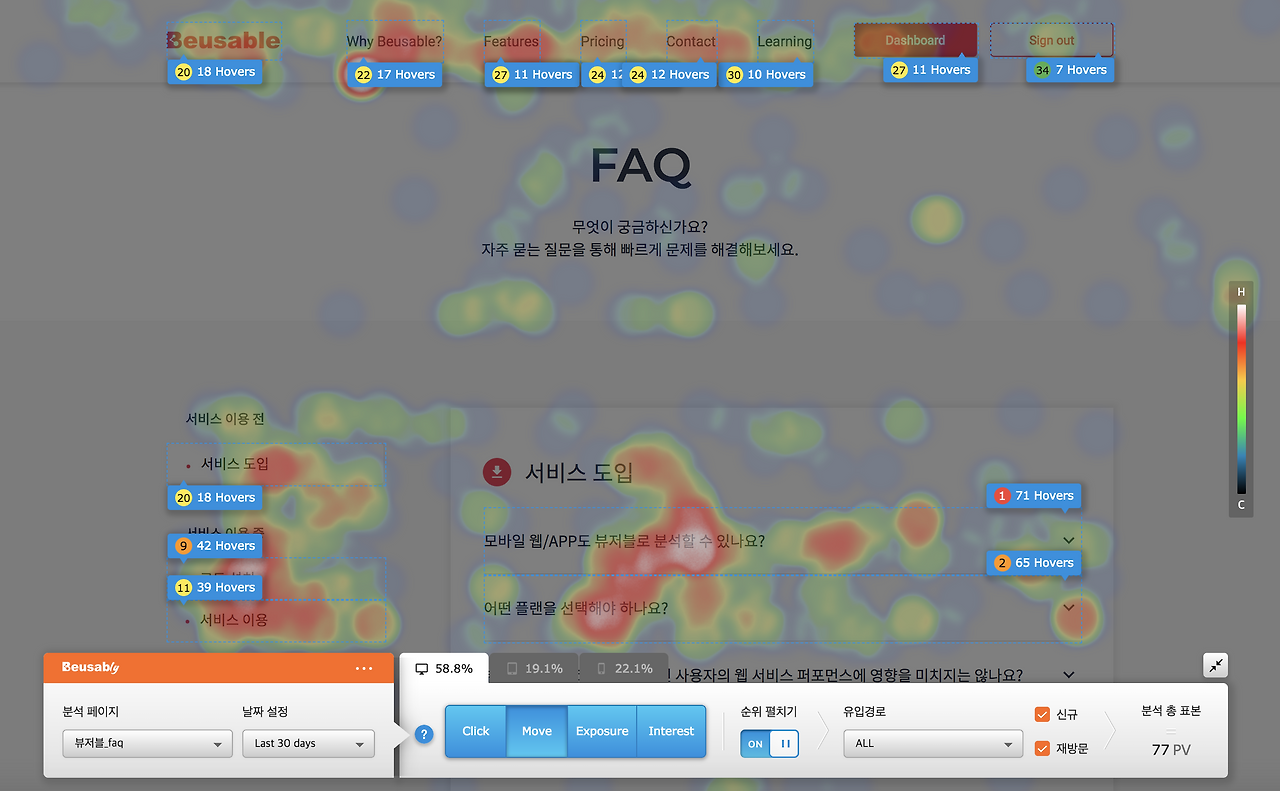Open the three-dot menu on the Beusably panel
This screenshot has height=791, width=1280.
click(x=363, y=668)
